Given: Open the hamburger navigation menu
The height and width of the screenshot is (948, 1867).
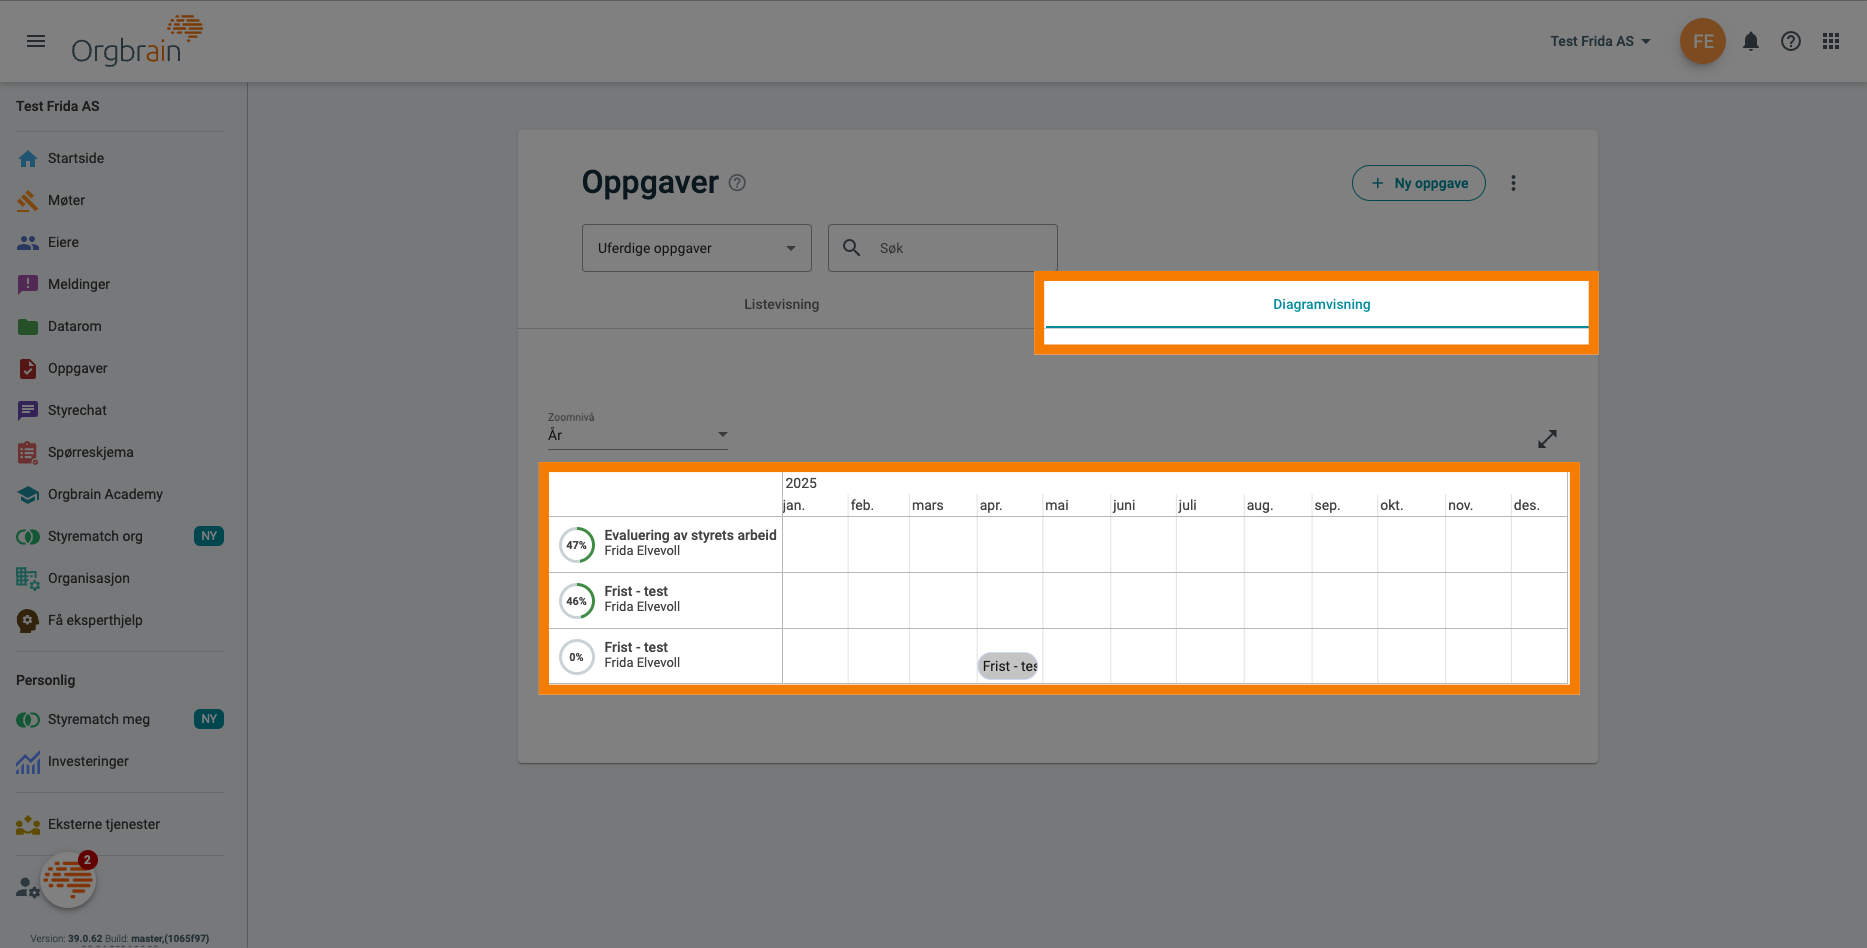Looking at the screenshot, I should (36, 41).
